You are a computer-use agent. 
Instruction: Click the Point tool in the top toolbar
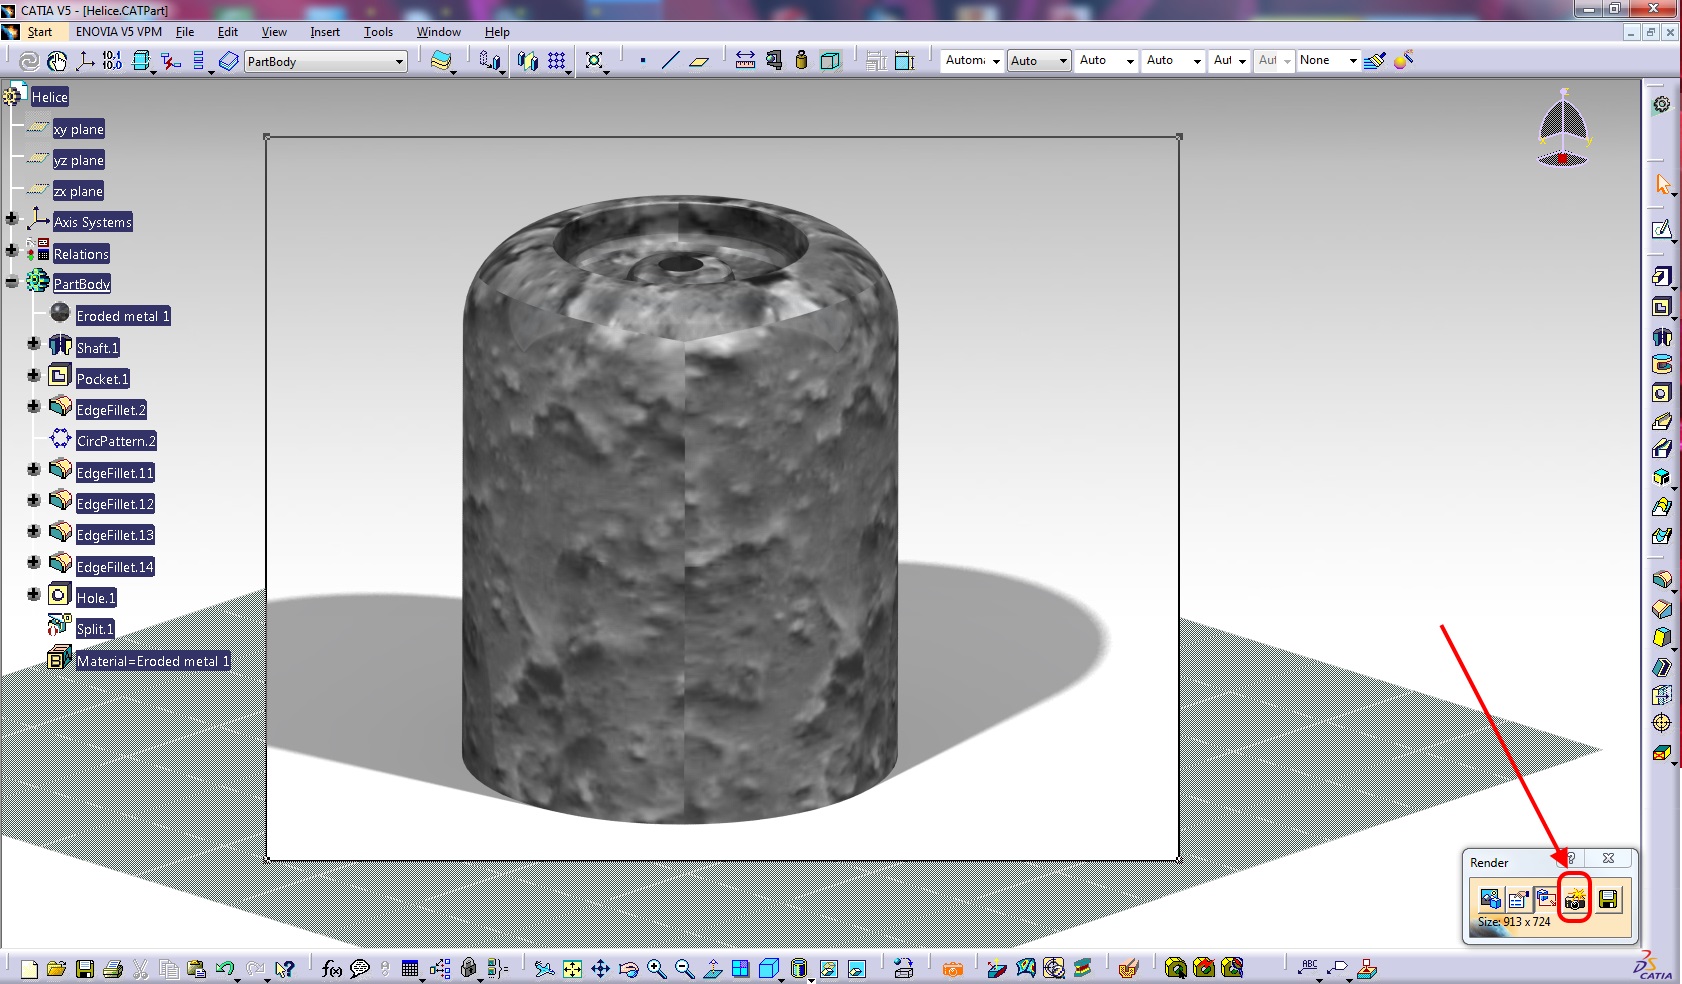642,61
